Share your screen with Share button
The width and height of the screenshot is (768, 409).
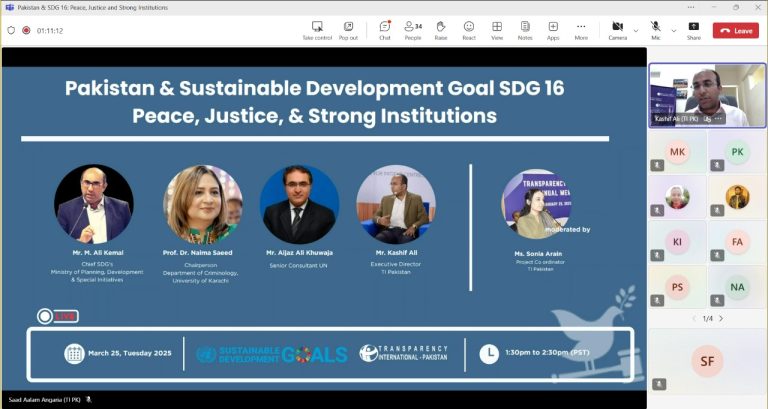pos(693,30)
